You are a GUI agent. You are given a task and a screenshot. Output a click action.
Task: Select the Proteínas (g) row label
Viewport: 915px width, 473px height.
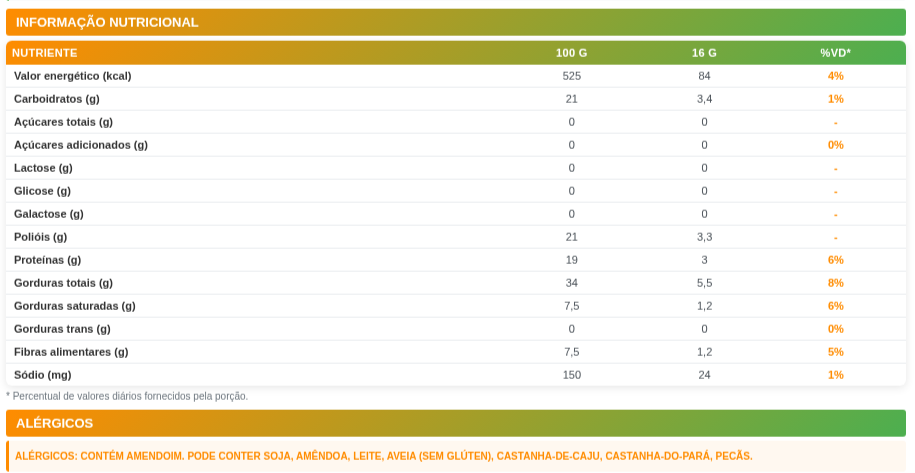pos(47,260)
